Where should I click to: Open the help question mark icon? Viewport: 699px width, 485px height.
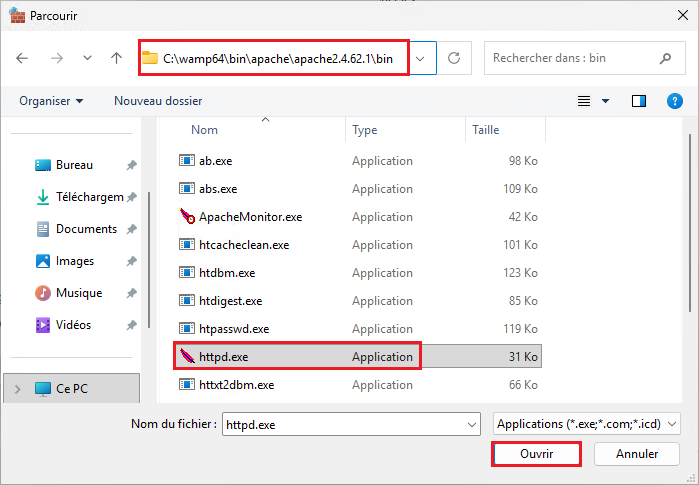[674, 101]
